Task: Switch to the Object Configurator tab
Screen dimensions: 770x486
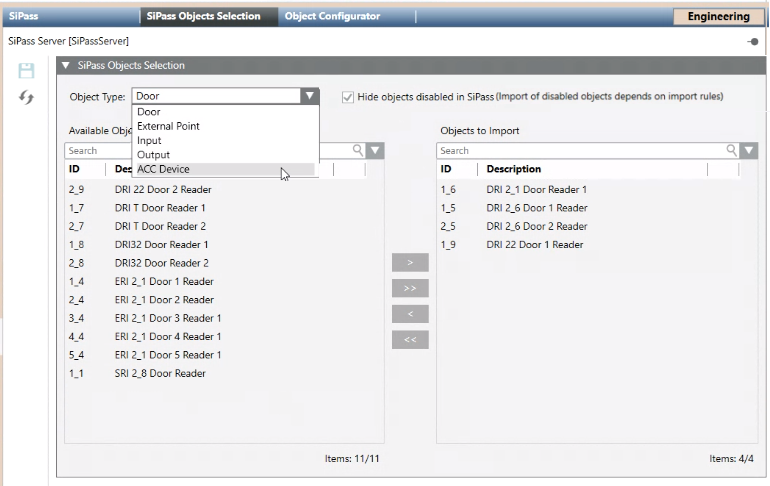Action: coord(332,16)
